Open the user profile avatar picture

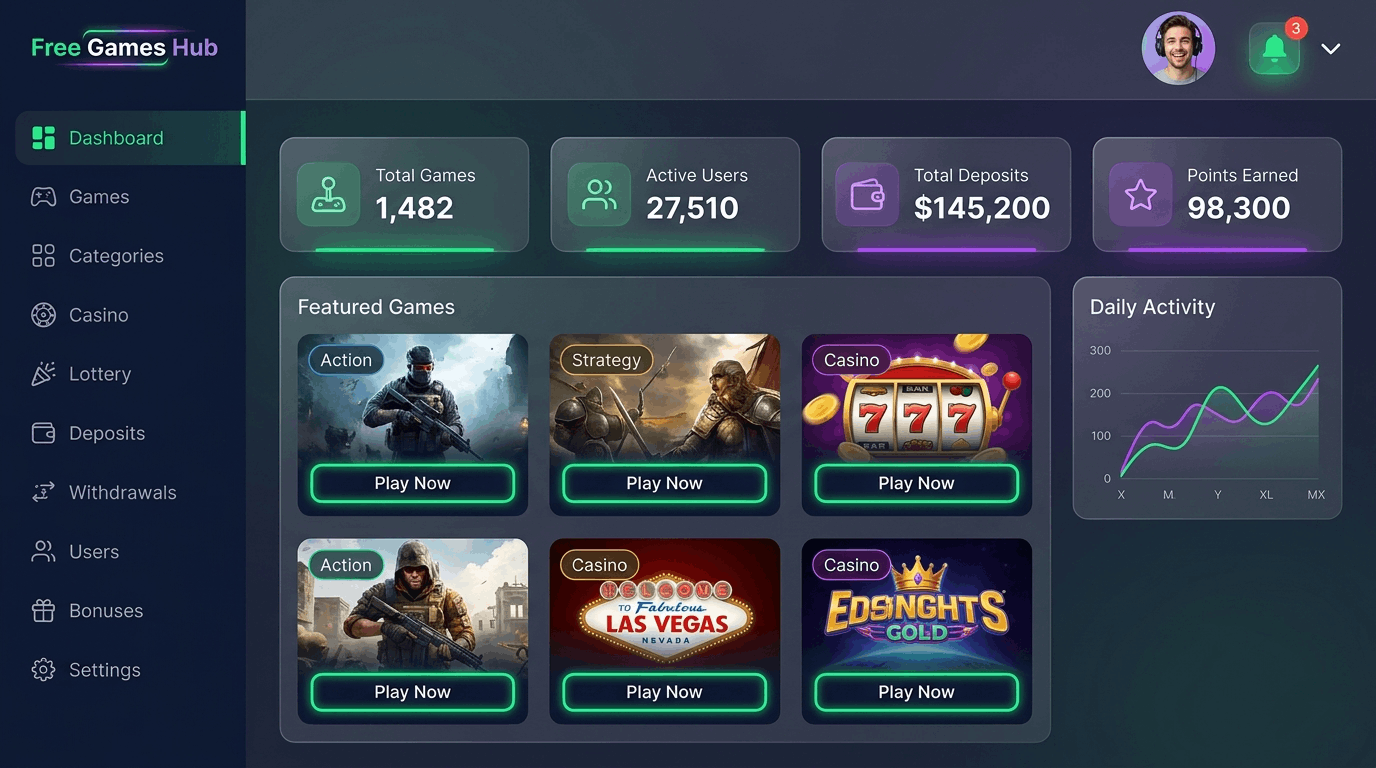[1178, 48]
